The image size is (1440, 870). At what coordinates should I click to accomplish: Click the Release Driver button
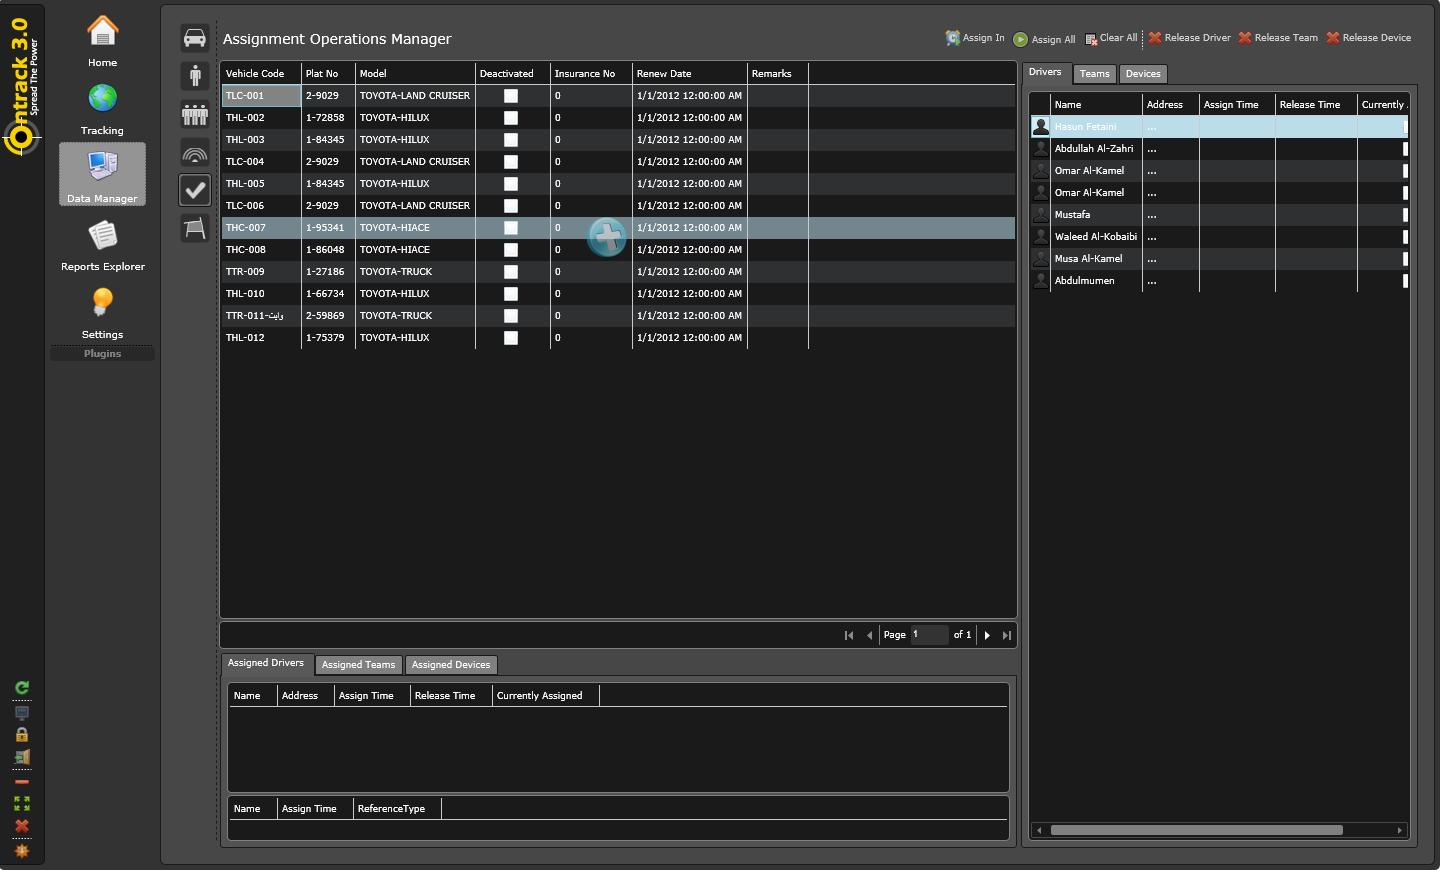click(1188, 37)
